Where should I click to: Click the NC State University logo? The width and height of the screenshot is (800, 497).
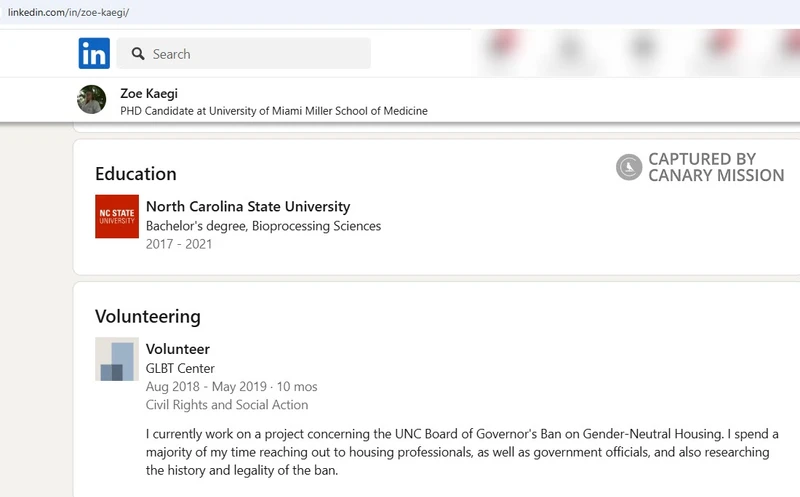[x=117, y=216]
